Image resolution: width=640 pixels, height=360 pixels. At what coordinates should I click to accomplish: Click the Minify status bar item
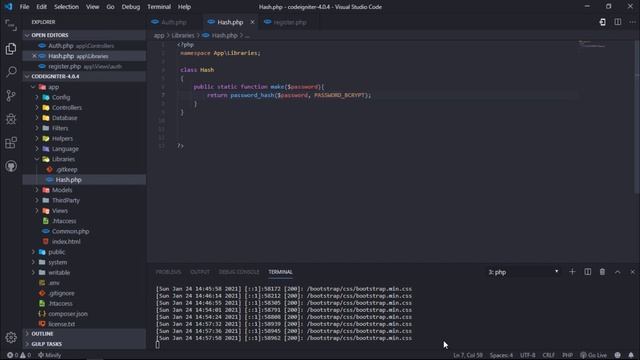(49, 355)
